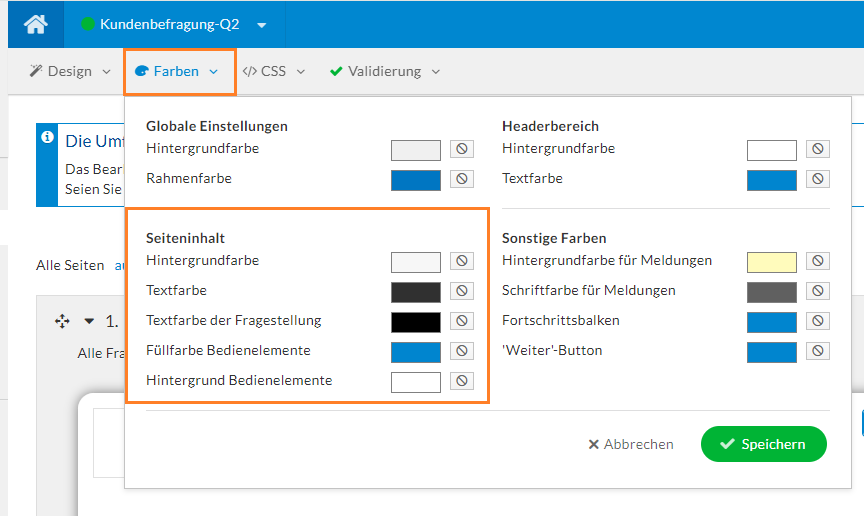Reset the 'Weiter'-Button color icon
864x516 pixels.
coord(817,351)
